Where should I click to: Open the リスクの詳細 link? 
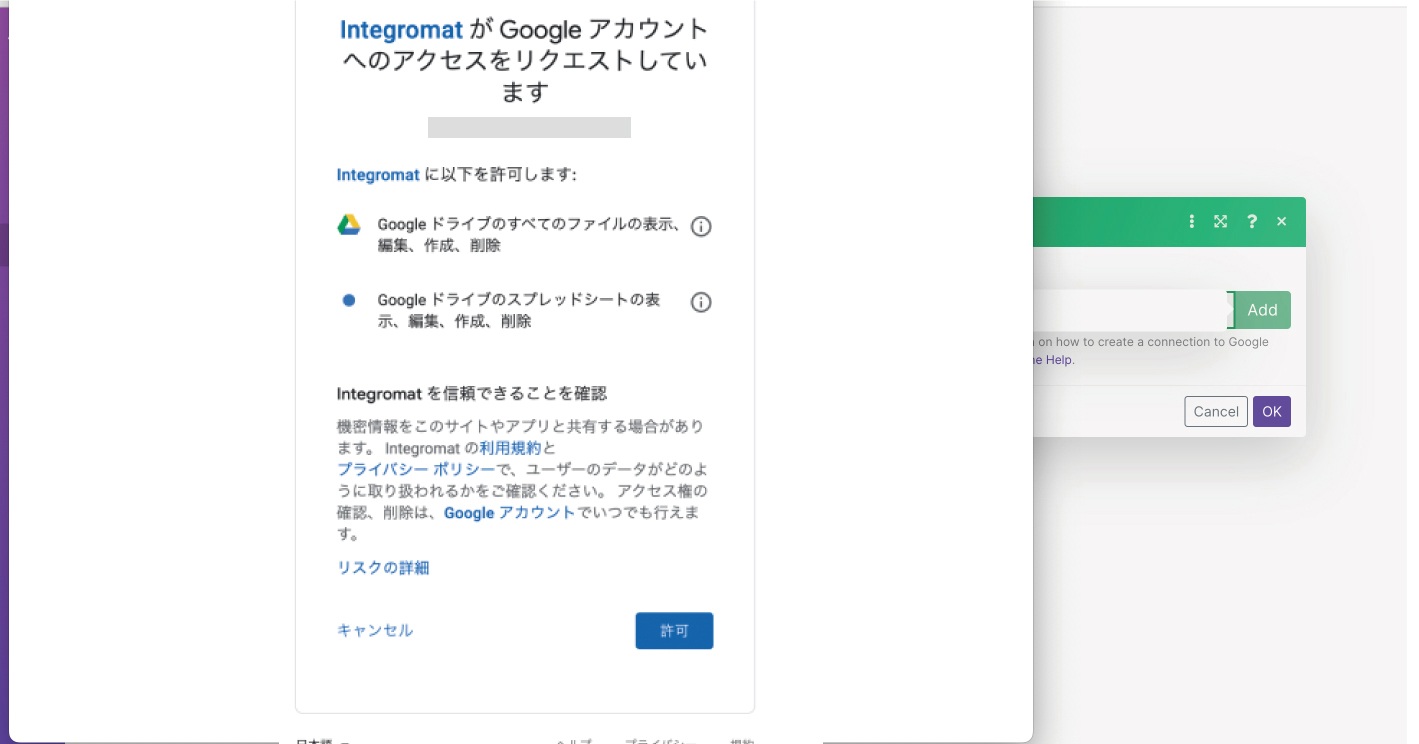(383, 568)
